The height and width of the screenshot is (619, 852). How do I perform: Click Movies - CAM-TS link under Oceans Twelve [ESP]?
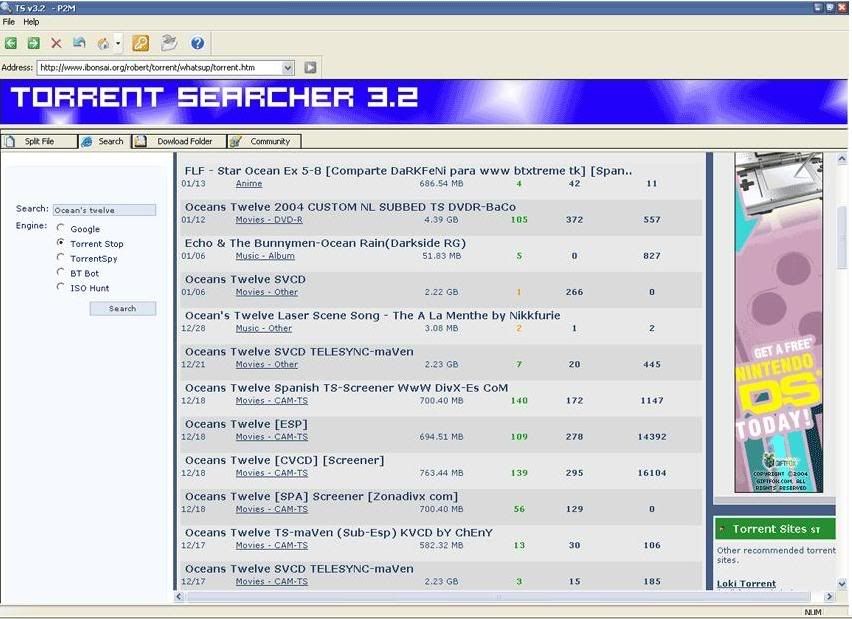pyautogui.click(x=272, y=437)
